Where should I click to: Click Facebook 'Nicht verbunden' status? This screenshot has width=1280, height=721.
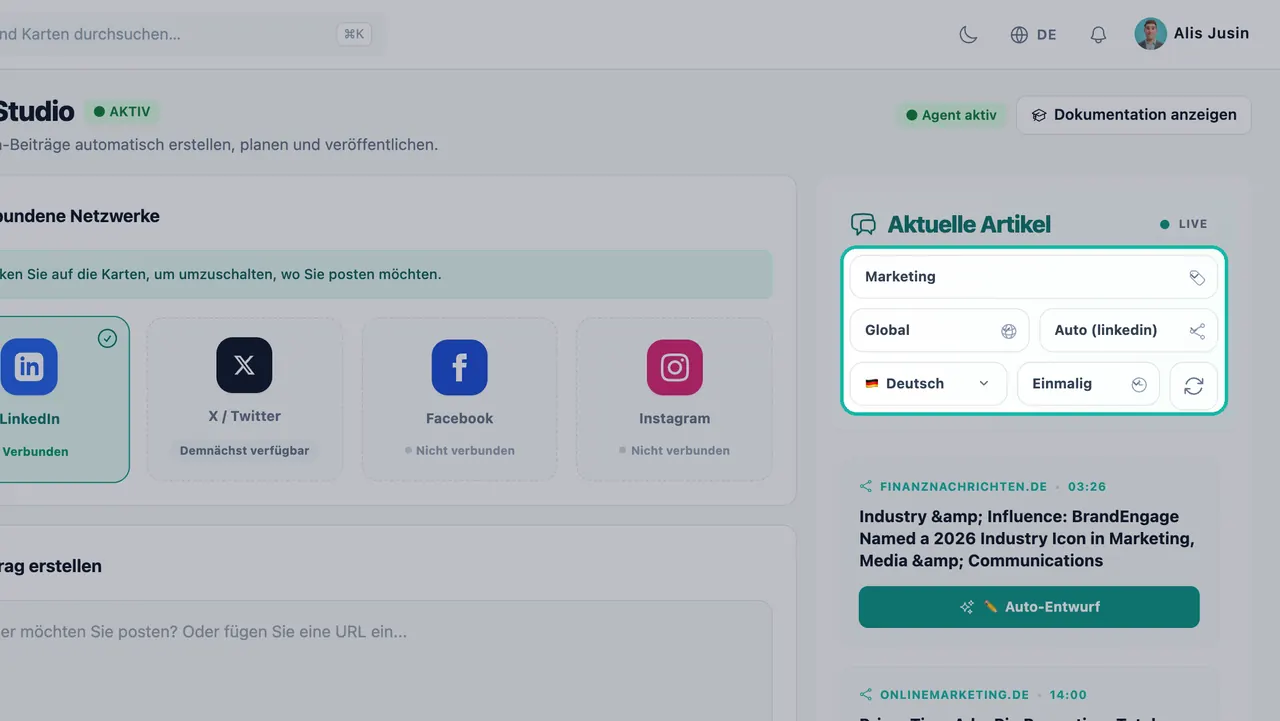[x=459, y=451]
